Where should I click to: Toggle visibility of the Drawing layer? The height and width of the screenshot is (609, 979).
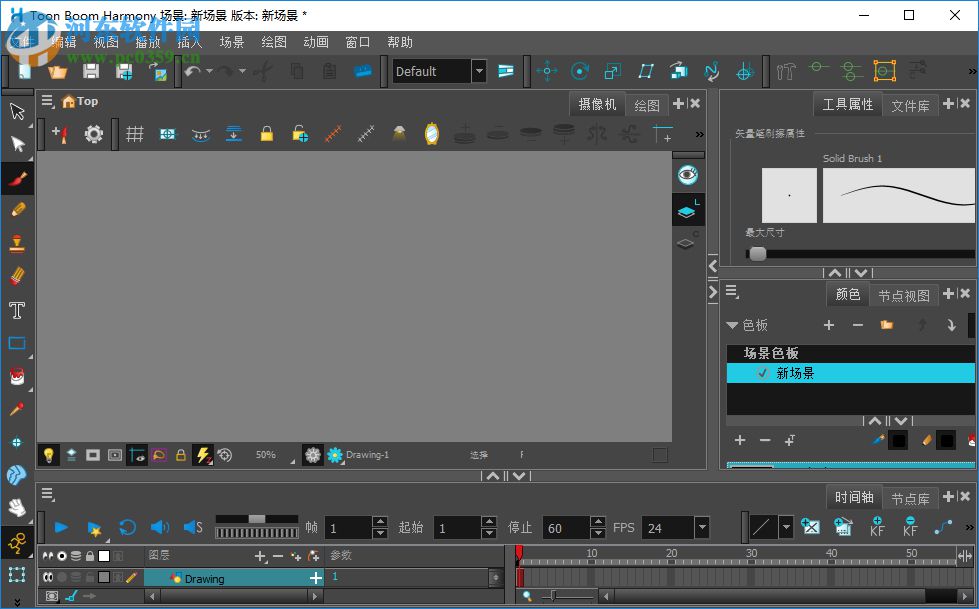click(x=49, y=577)
